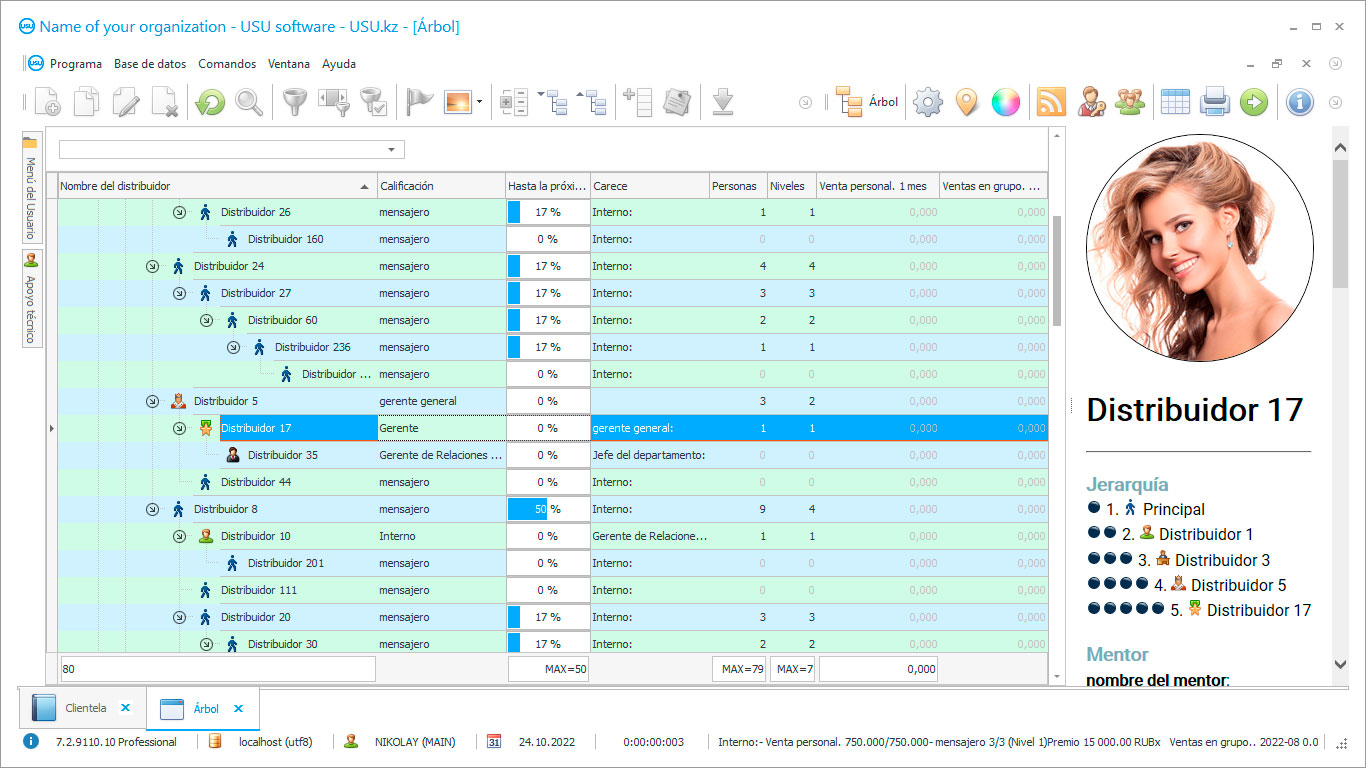
Task: Collapse the Distribuidor 10 tree node
Action: click(x=179, y=536)
